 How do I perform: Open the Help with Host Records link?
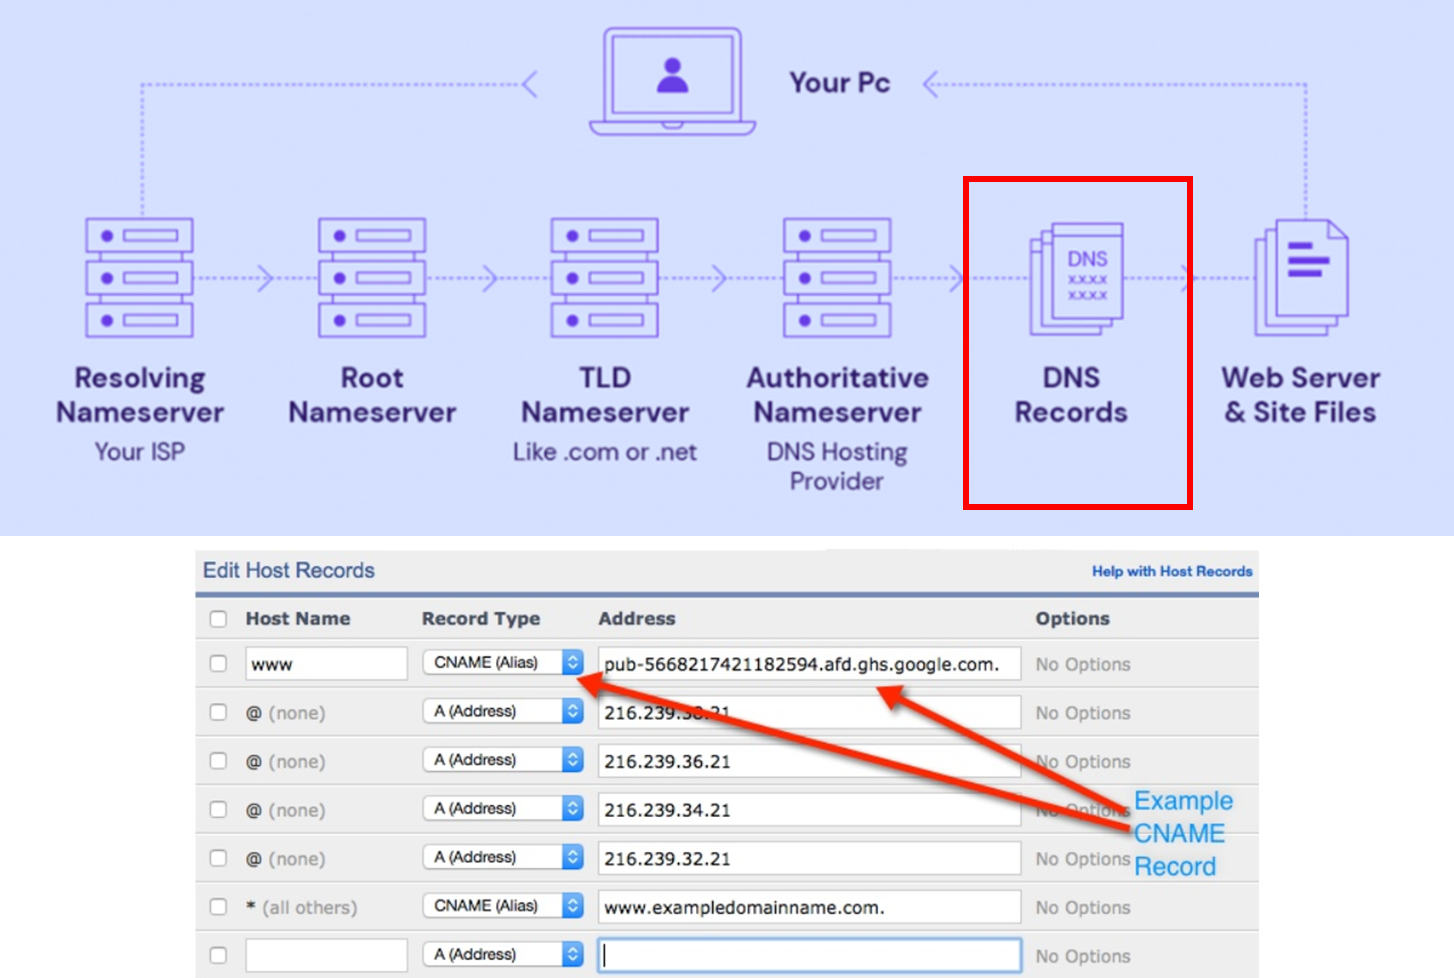click(1171, 571)
